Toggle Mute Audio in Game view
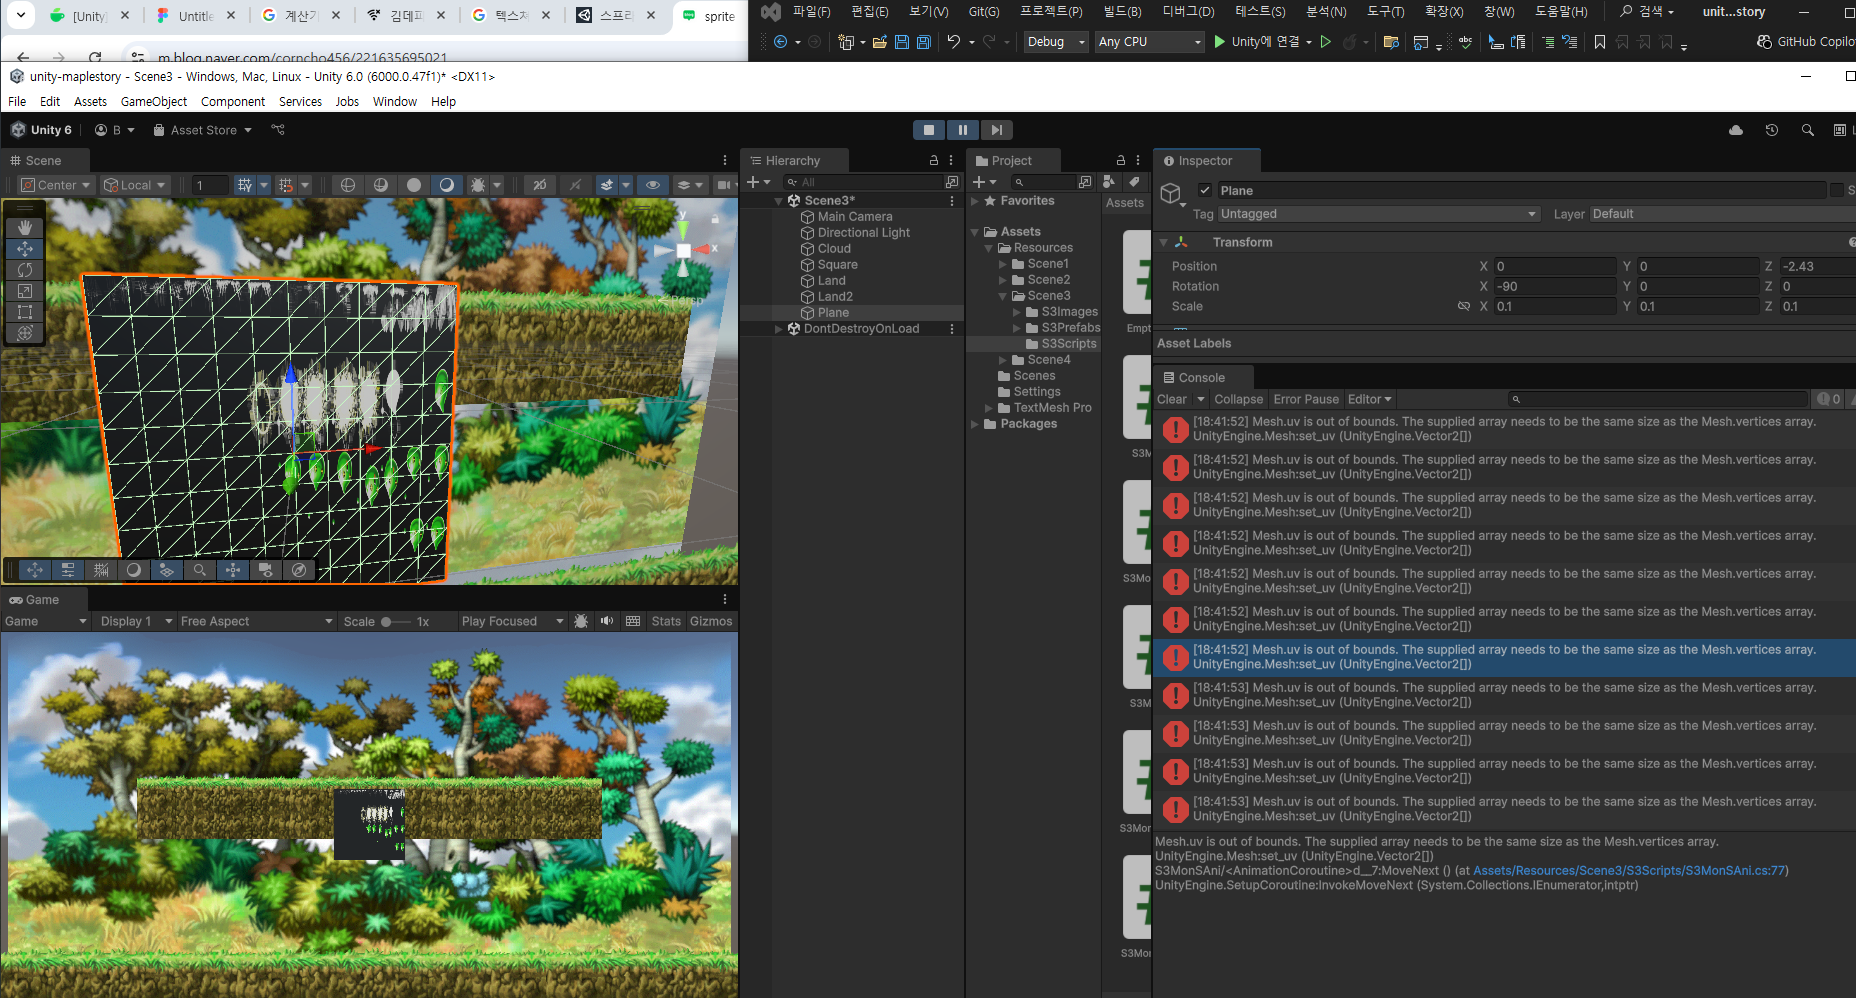This screenshot has width=1856, height=998. pyautogui.click(x=606, y=621)
